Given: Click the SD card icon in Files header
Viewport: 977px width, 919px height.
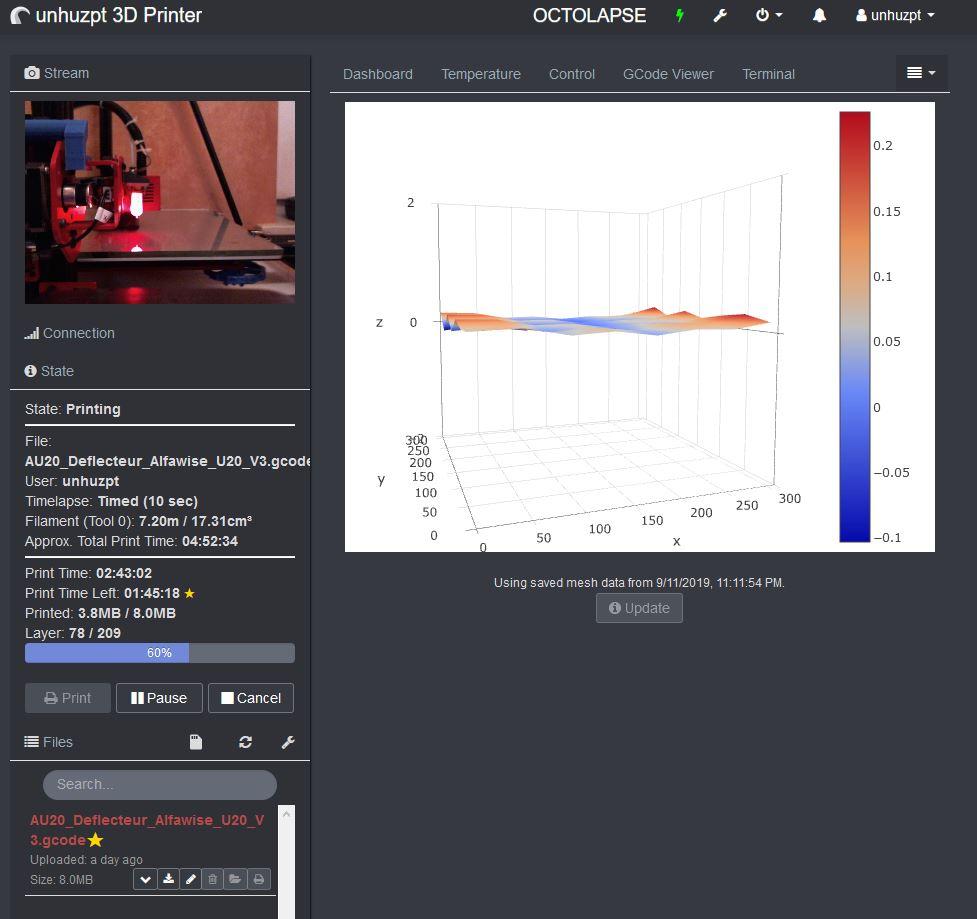Looking at the screenshot, I should [x=196, y=742].
